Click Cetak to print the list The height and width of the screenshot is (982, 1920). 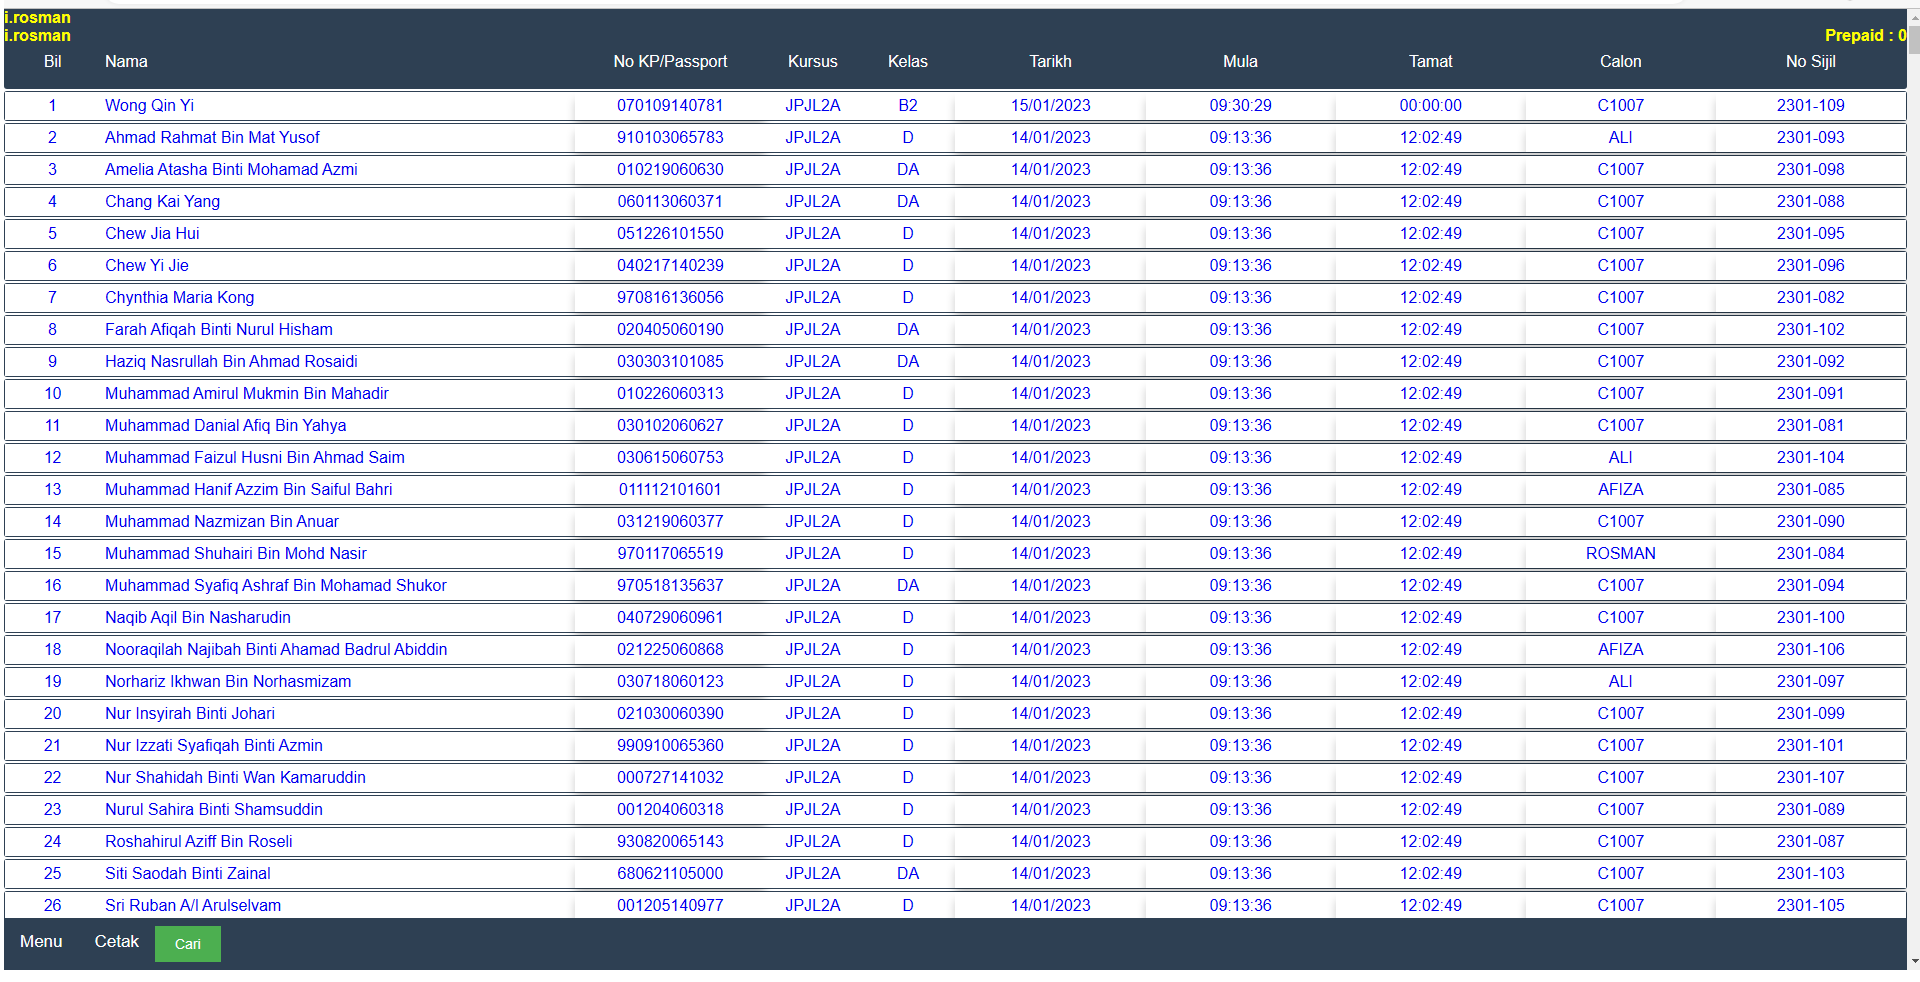(x=116, y=942)
